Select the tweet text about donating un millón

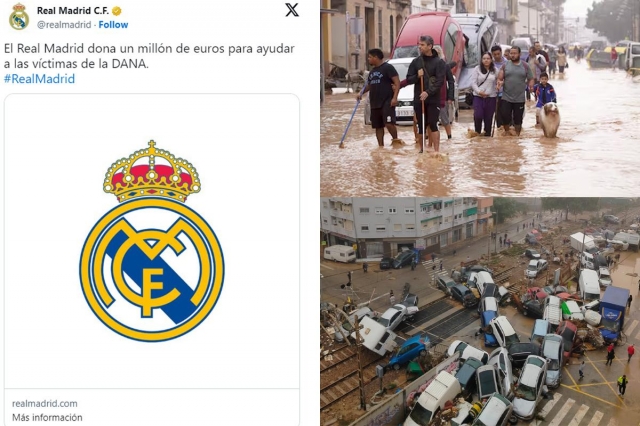click(149, 56)
